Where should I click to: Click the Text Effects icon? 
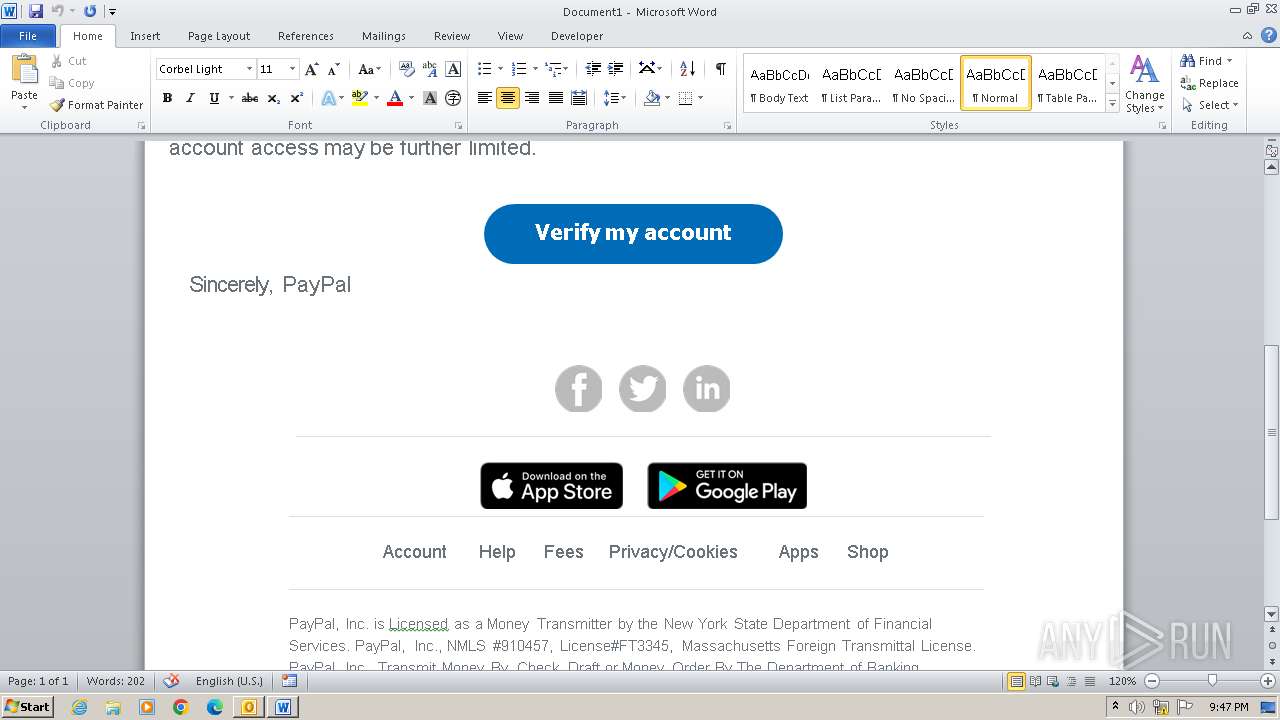click(x=328, y=98)
